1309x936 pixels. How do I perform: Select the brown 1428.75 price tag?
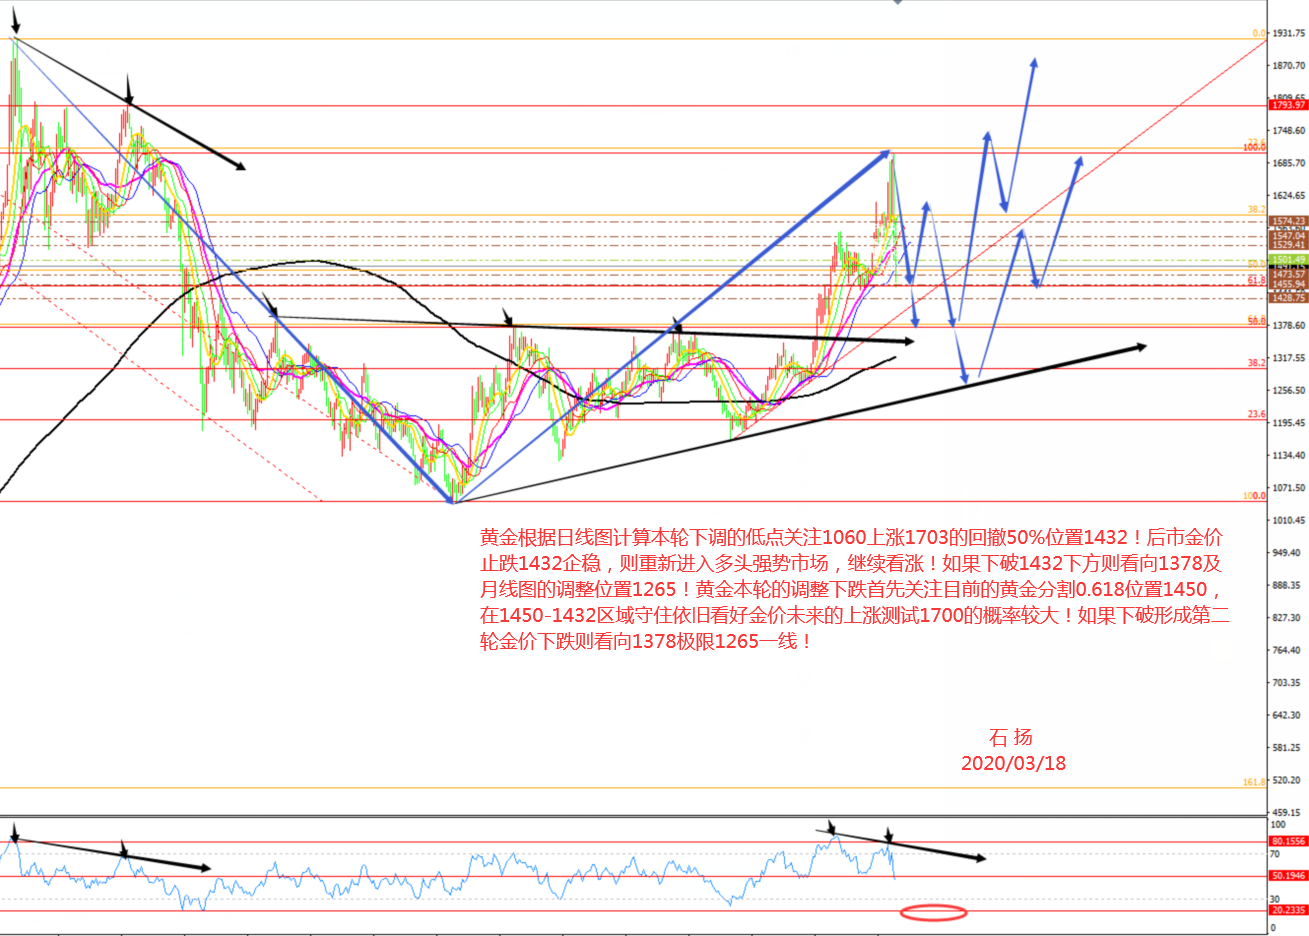pos(1288,298)
